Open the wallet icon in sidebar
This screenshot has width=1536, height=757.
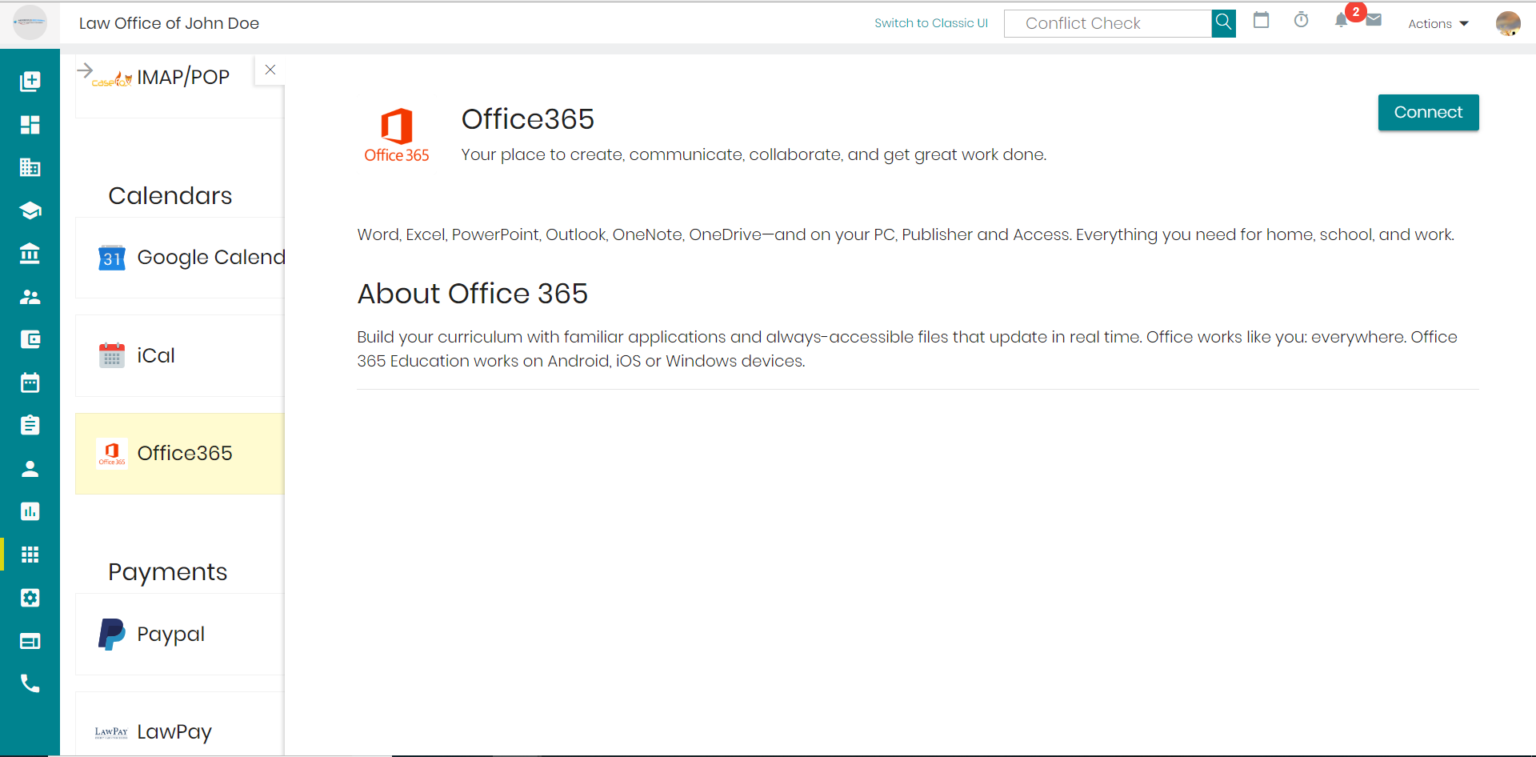point(30,340)
